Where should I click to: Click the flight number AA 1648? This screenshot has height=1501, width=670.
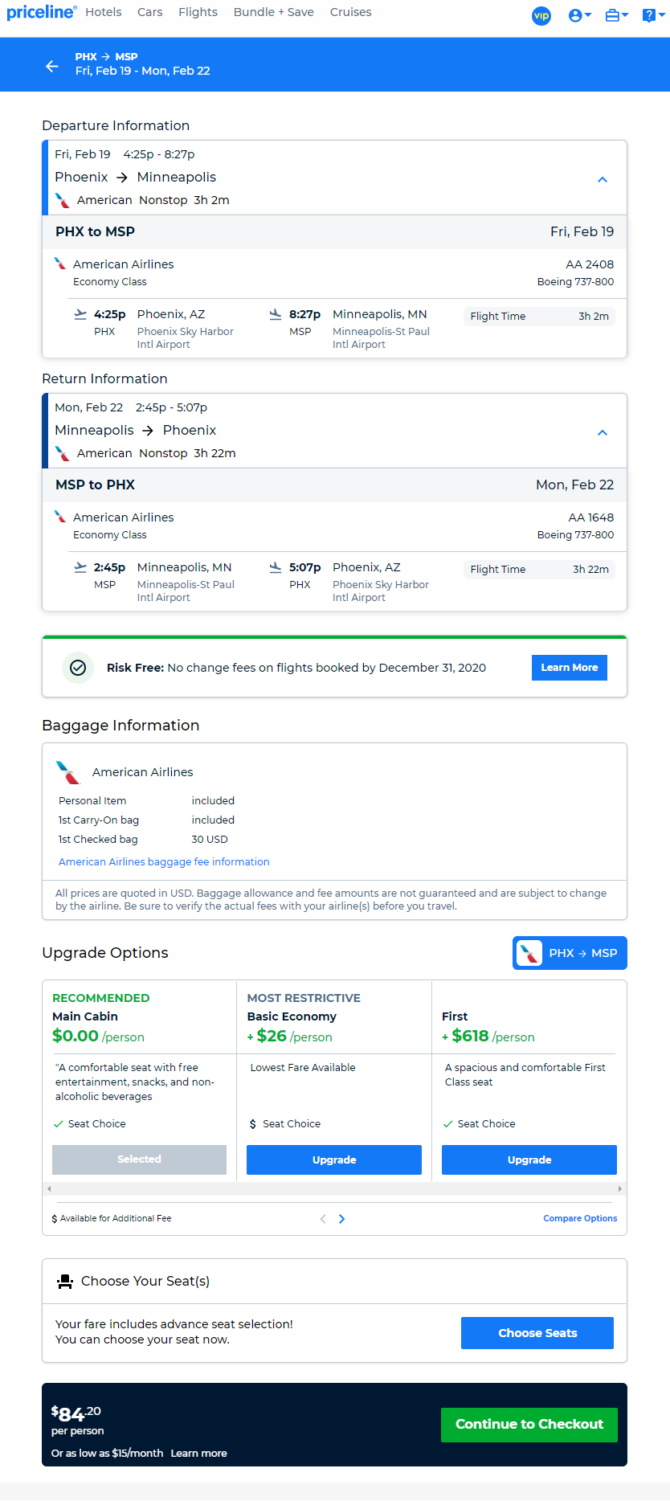coord(591,517)
